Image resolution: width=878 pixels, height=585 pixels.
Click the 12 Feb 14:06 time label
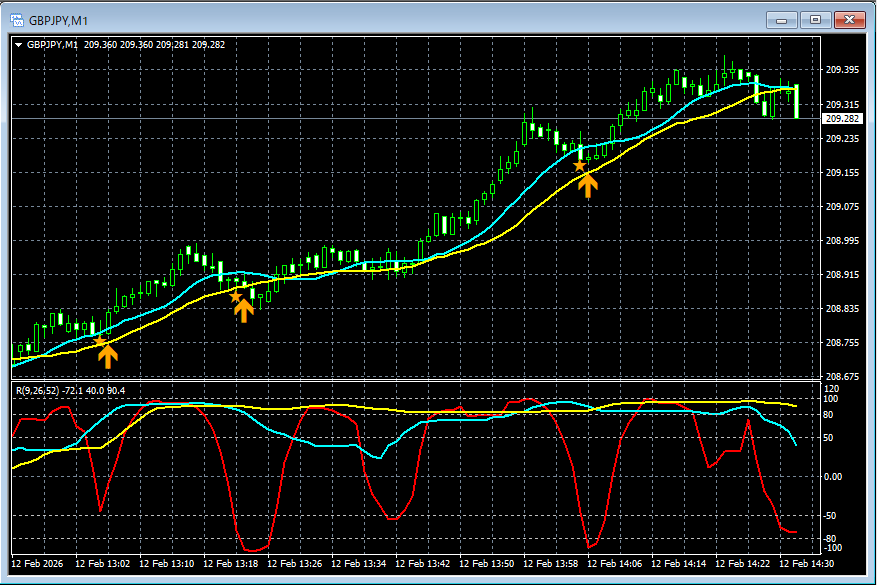click(614, 564)
